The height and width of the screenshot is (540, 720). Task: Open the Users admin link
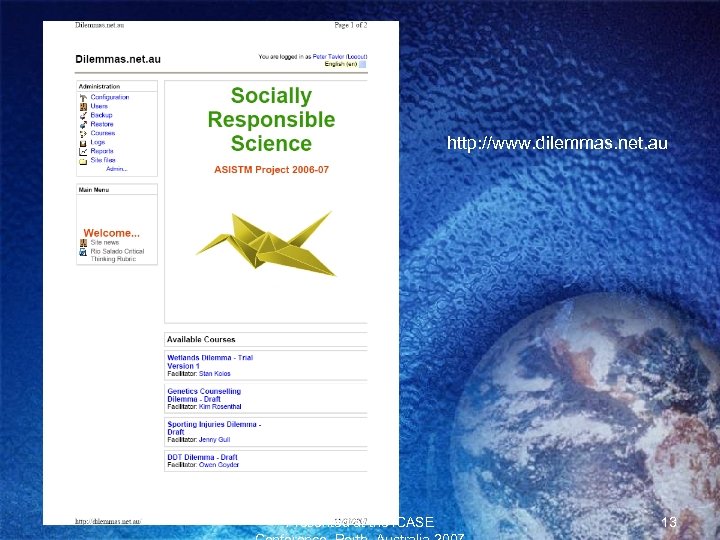tap(99, 106)
